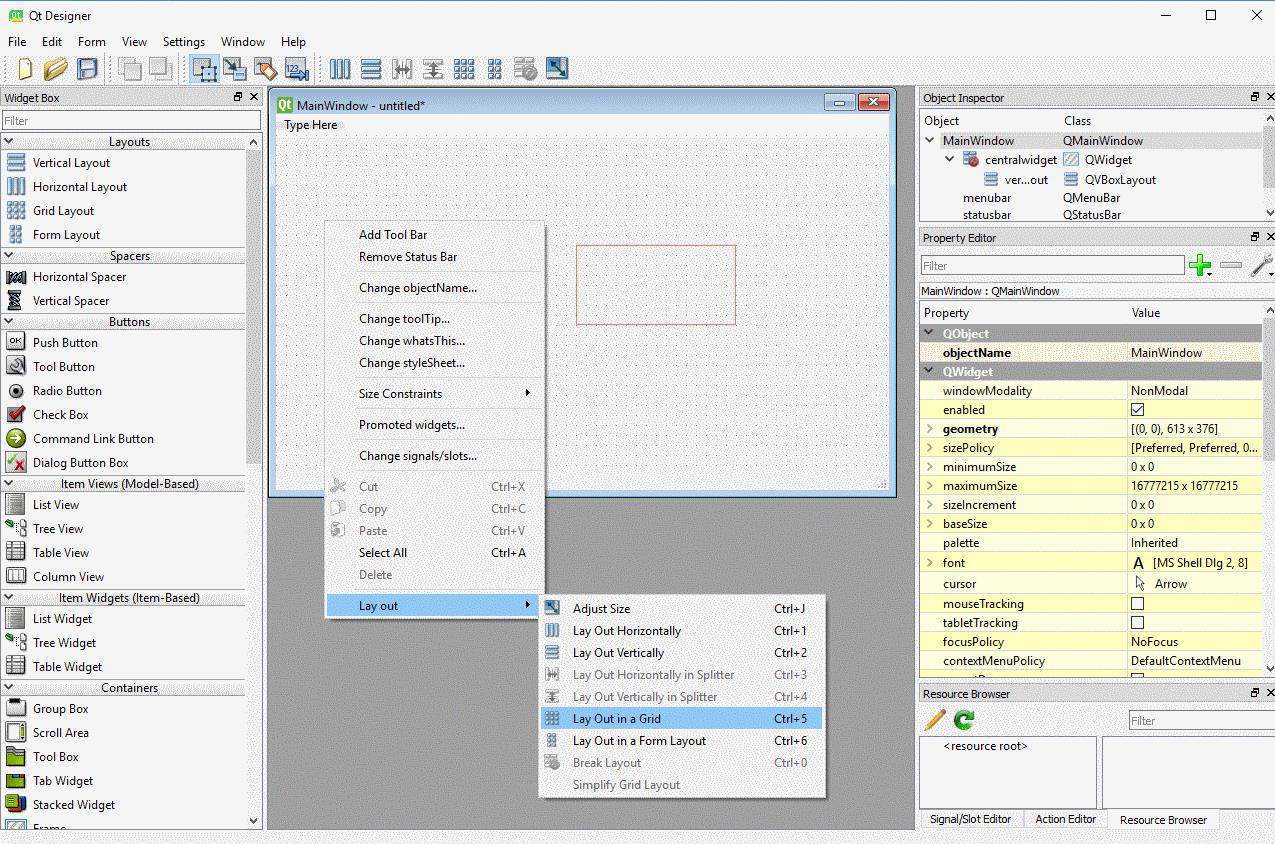Image resolution: width=1275 pixels, height=844 pixels.
Task: Select the Edit Tab Order mode icon
Action: (x=297, y=69)
